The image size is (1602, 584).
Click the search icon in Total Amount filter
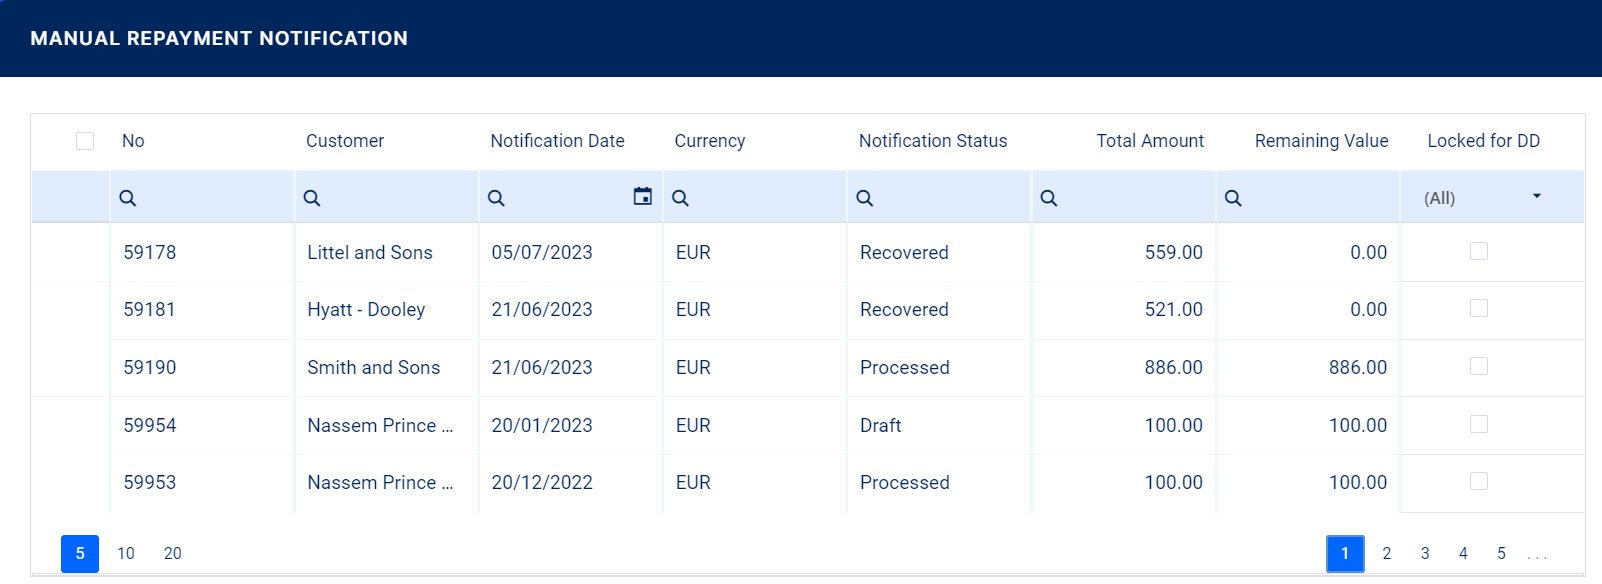pyautogui.click(x=1049, y=198)
